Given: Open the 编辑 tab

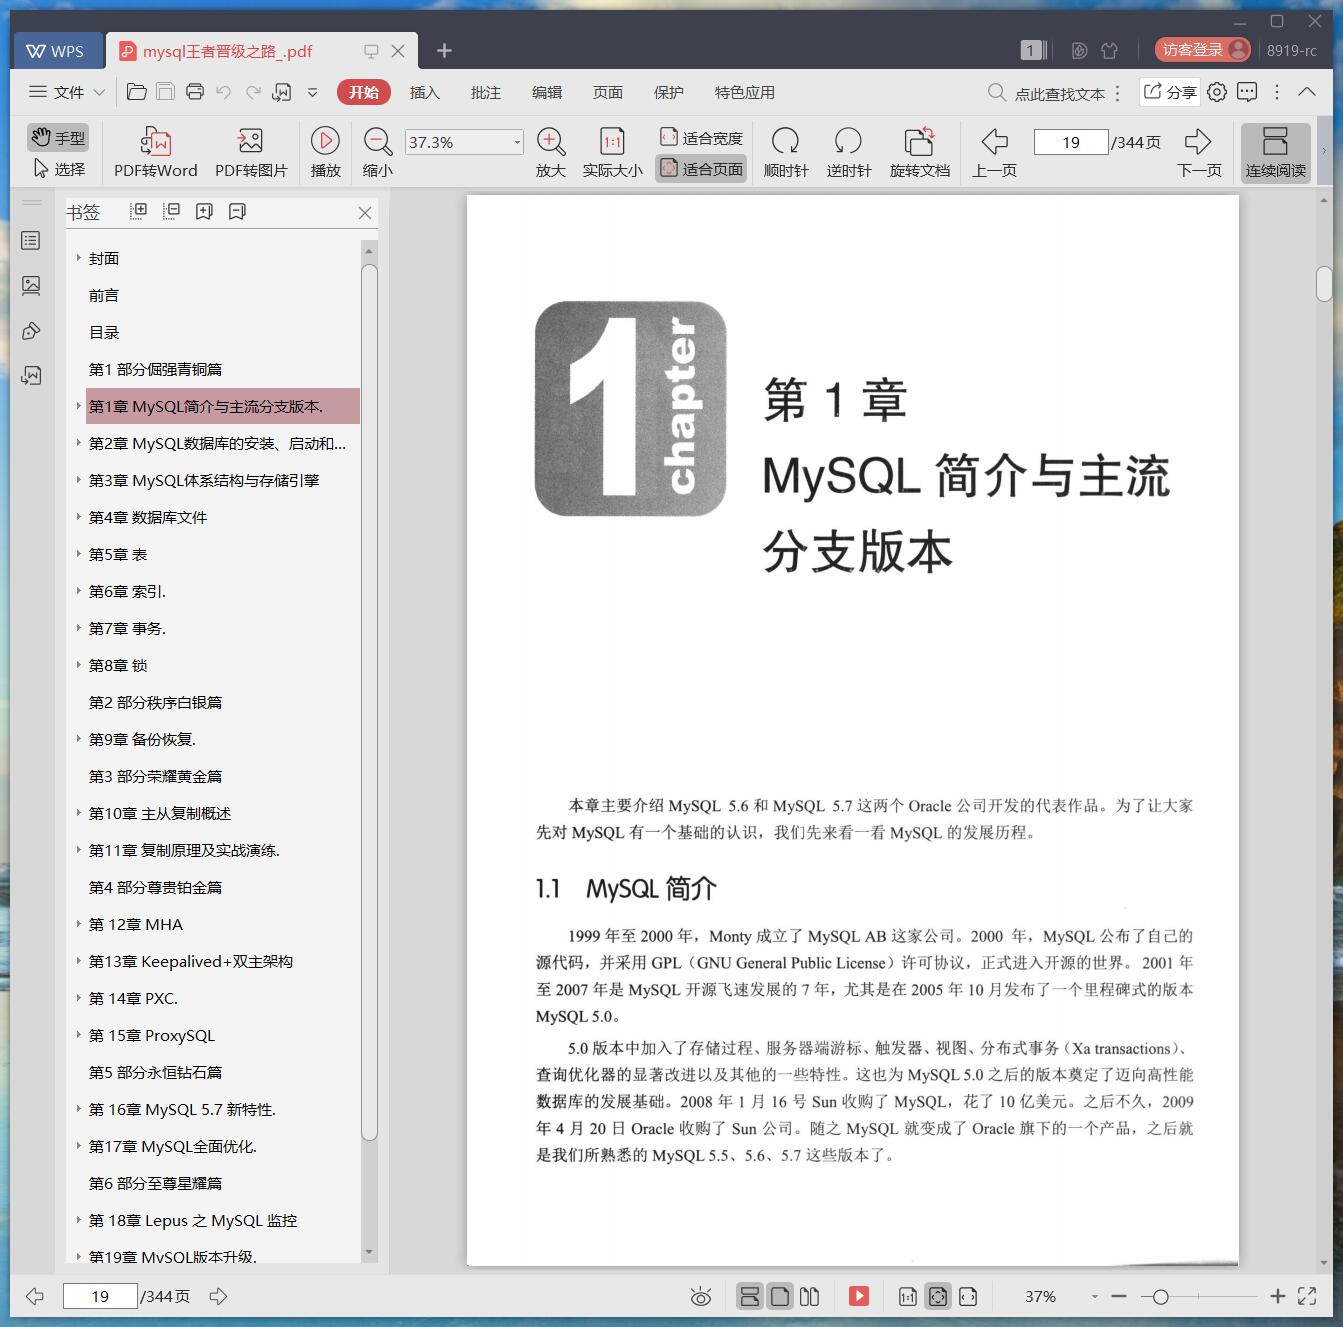Looking at the screenshot, I should click(x=546, y=92).
